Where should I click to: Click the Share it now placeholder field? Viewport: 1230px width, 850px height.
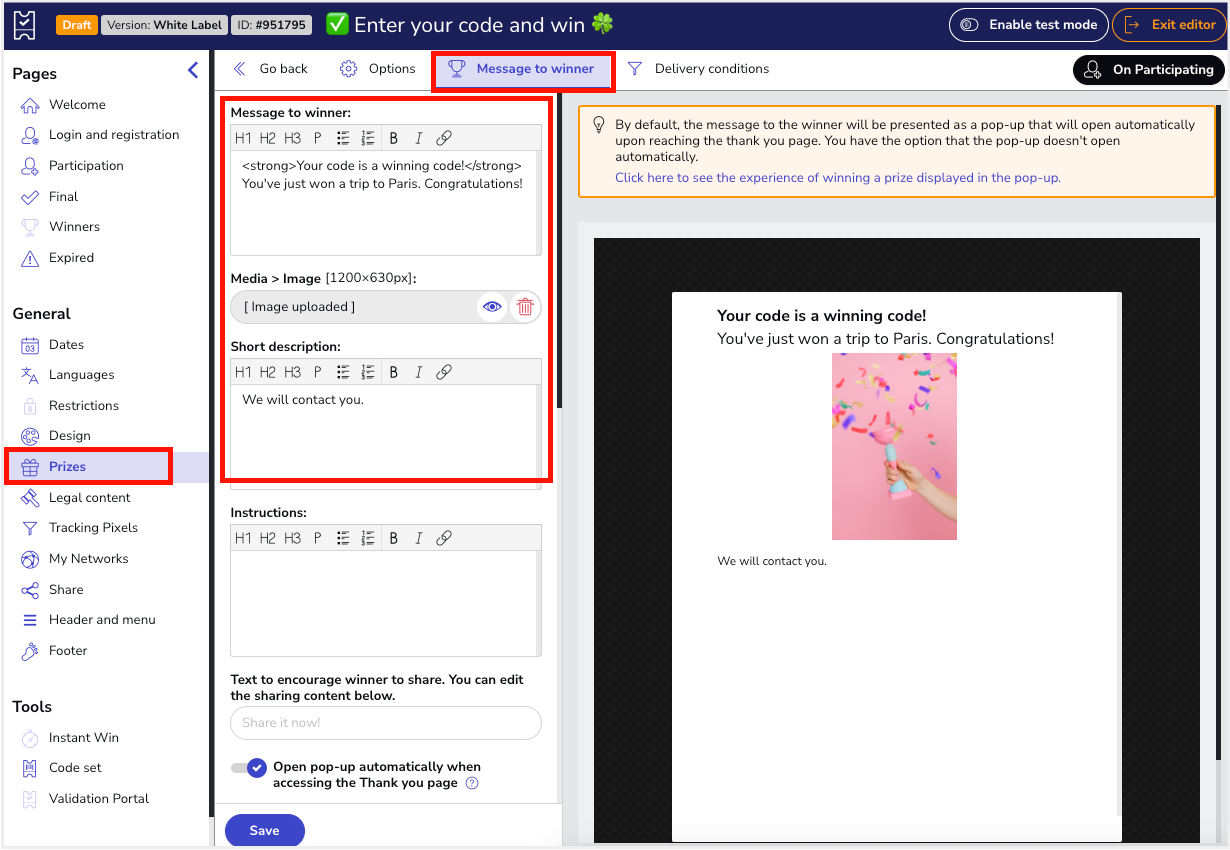pos(385,722)
